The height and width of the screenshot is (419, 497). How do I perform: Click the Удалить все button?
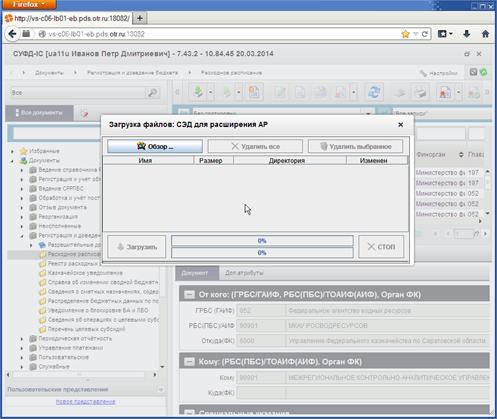pos(255,146)
